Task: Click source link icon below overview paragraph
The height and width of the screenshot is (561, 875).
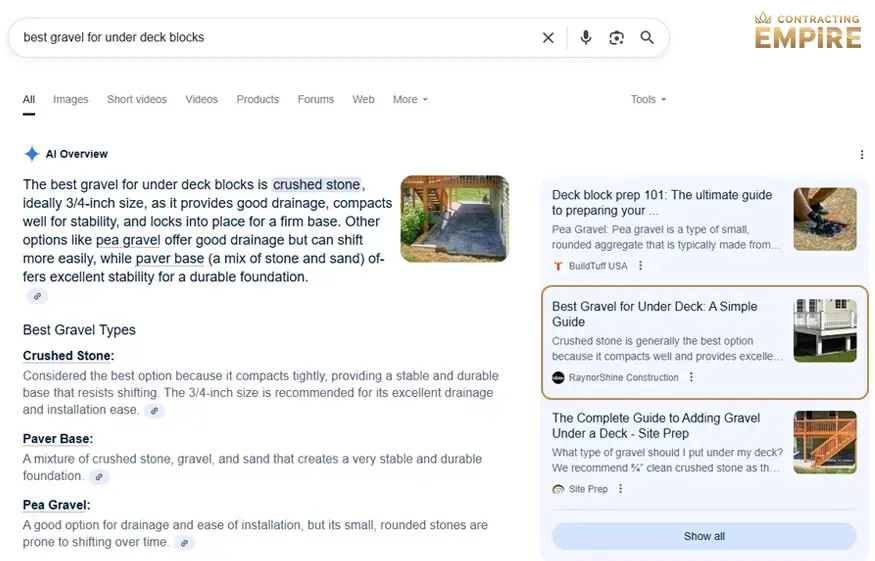Action: (x=37, y=296)
